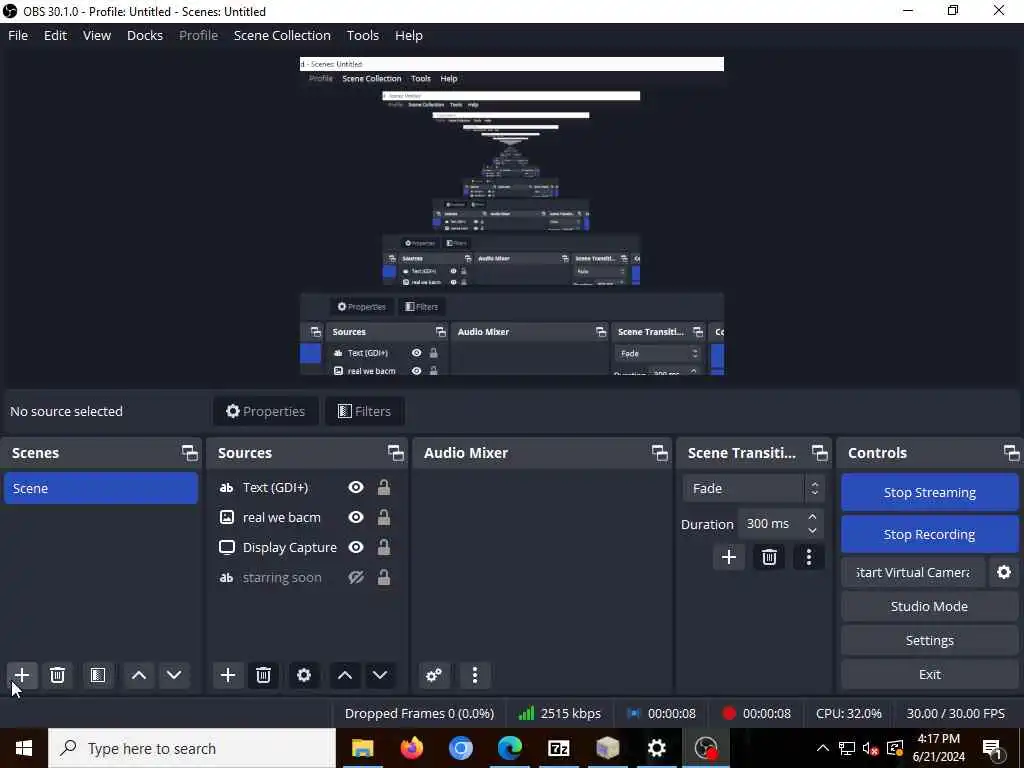Image resolution: width=1024 pixels, height=768 pixels.
Task: Remove selected scene with trash icon
Action: tap(57, 675)
